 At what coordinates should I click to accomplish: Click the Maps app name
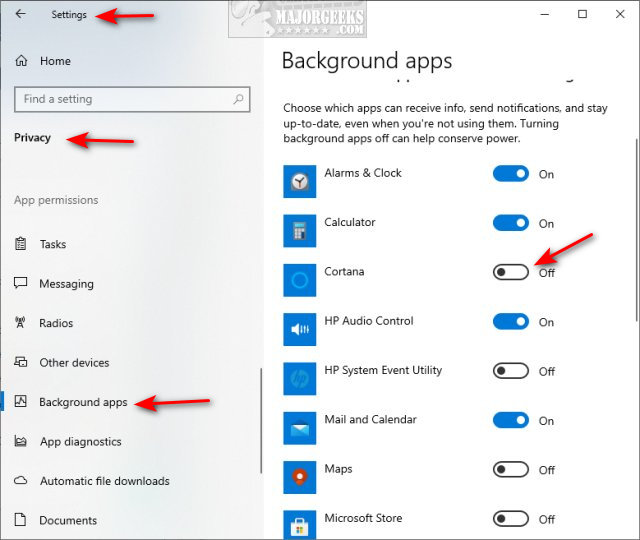(338, 469)
